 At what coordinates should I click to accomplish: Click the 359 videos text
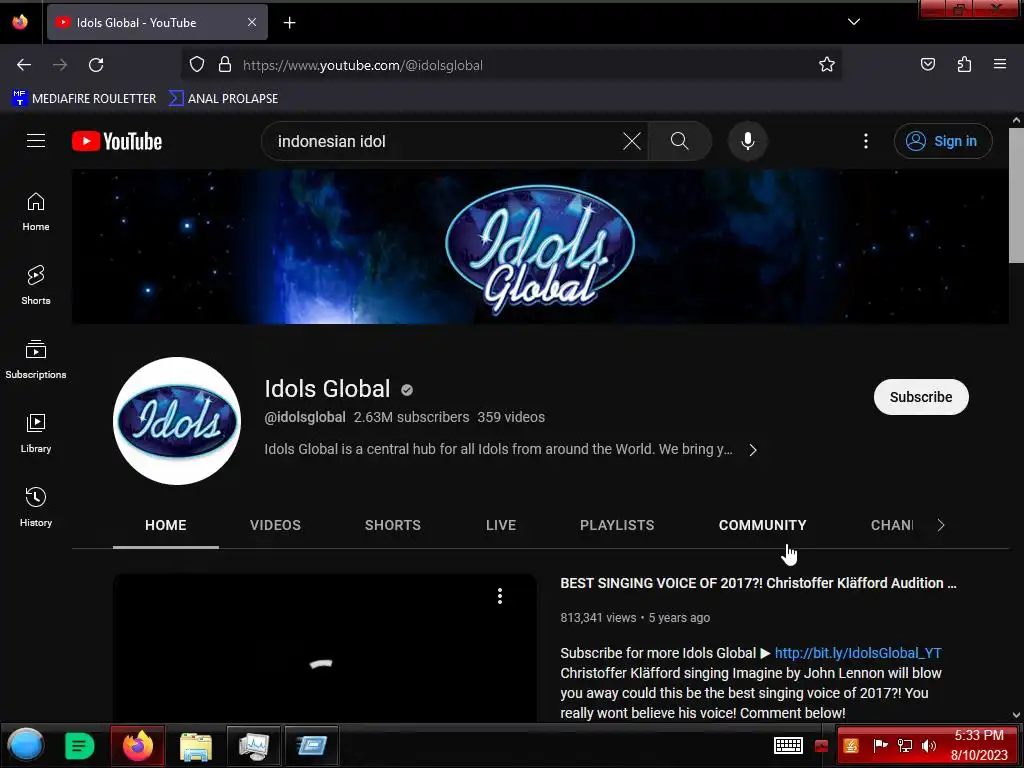pyautogui.click(x=511, y=417)
